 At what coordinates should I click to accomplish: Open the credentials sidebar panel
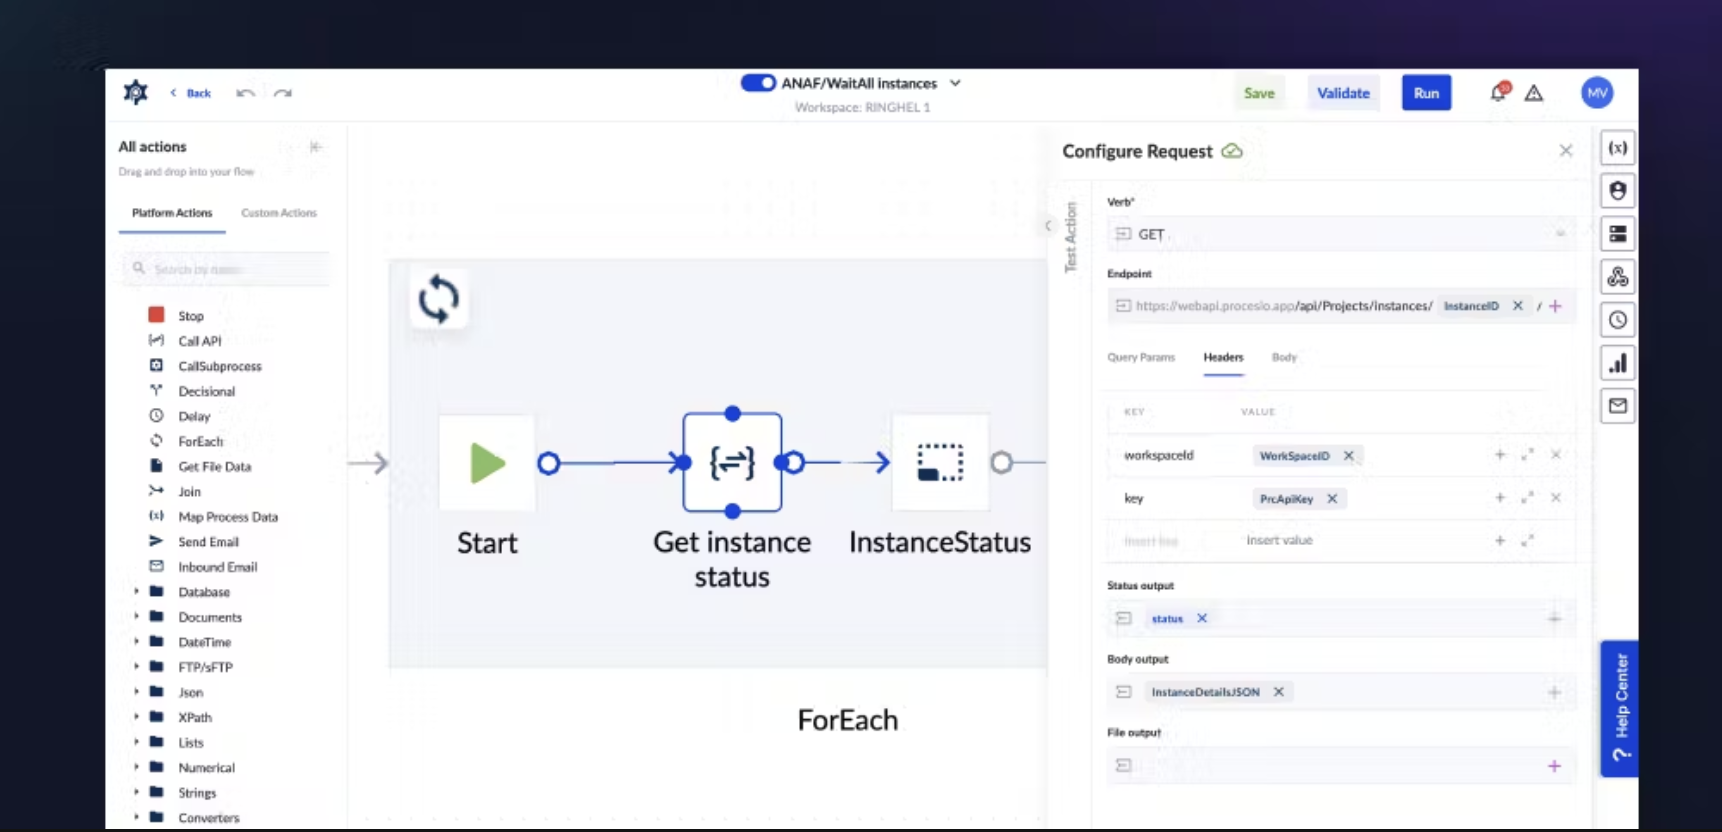click(x=1617, y=191)
